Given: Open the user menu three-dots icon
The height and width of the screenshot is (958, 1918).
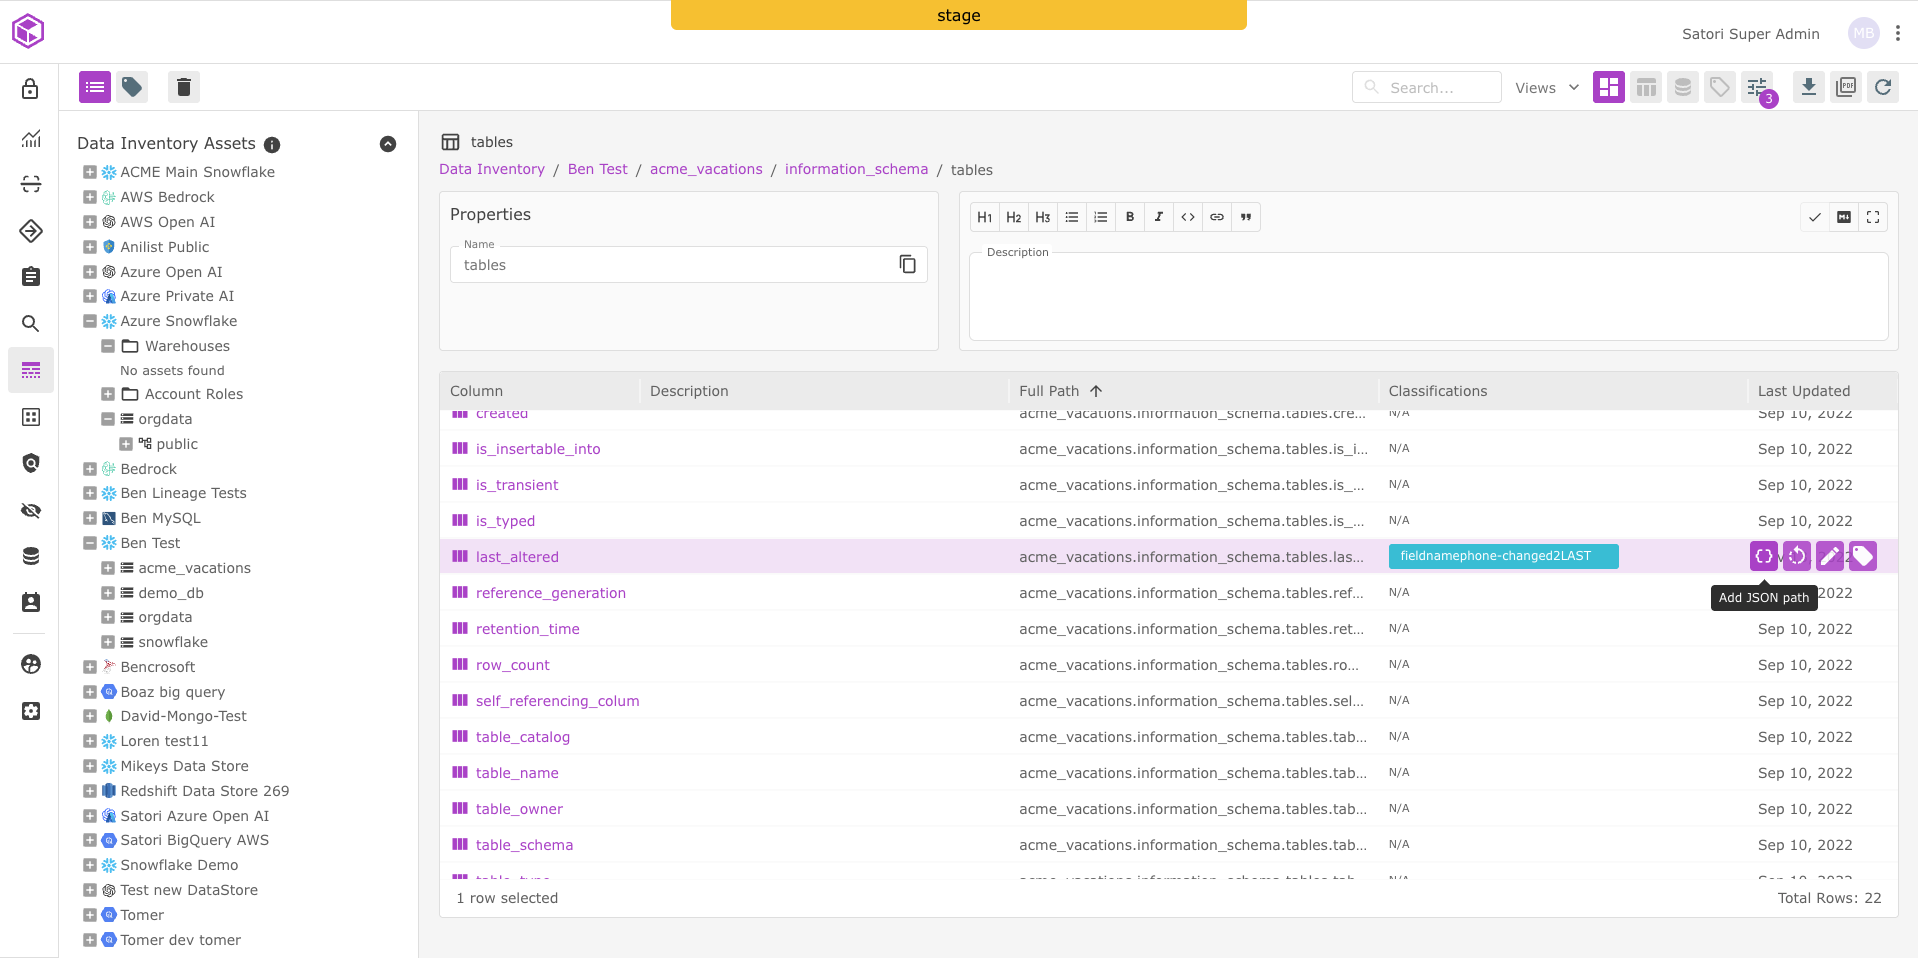Looking at the screenshot, I should point(1898,33).
